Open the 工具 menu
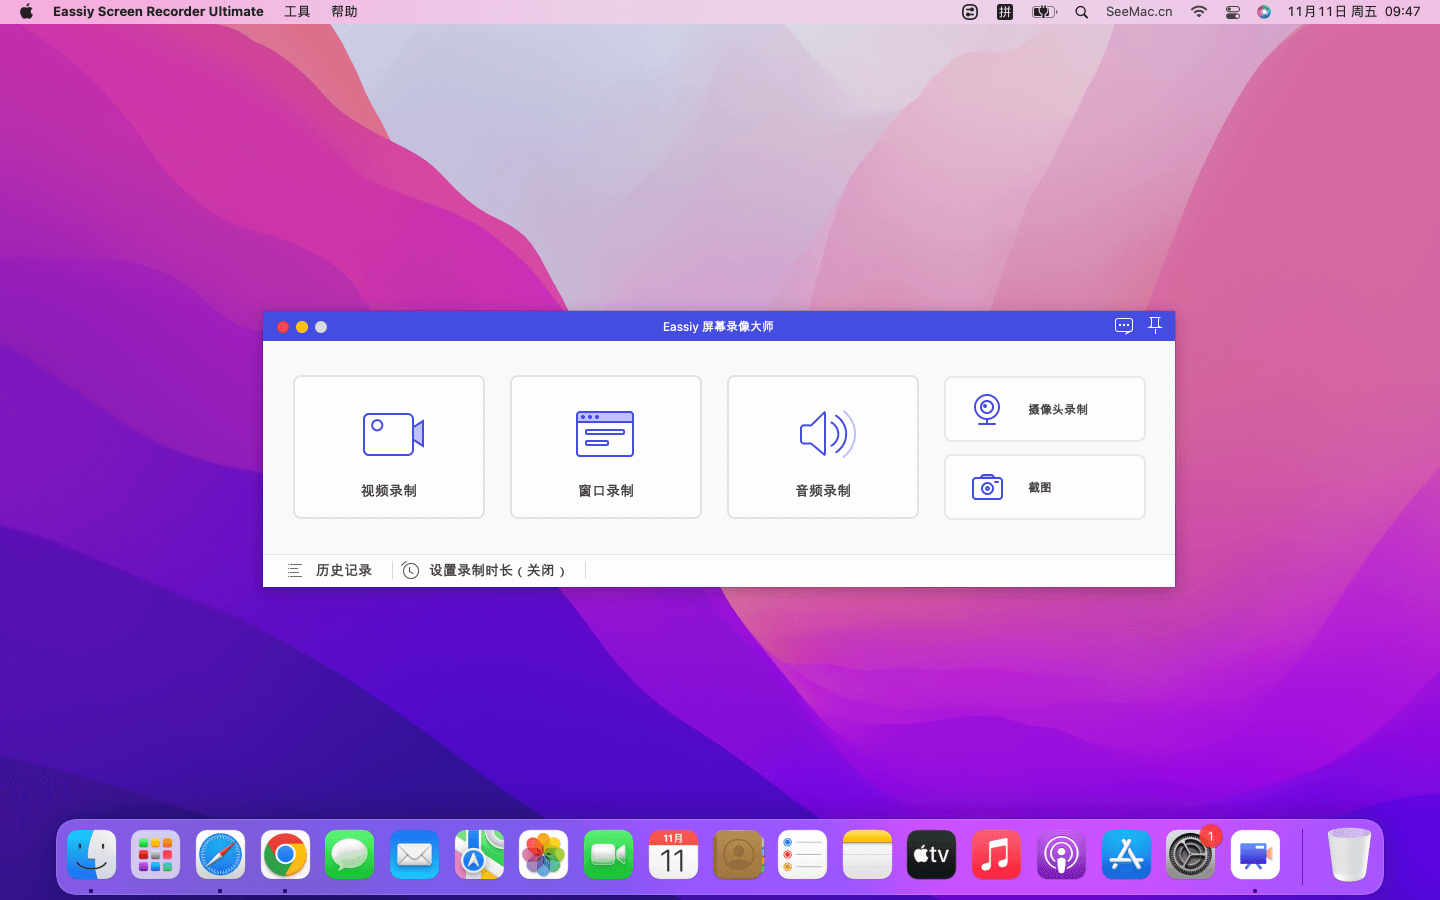This screenshot has width=1440, height=900. [297, 12]
